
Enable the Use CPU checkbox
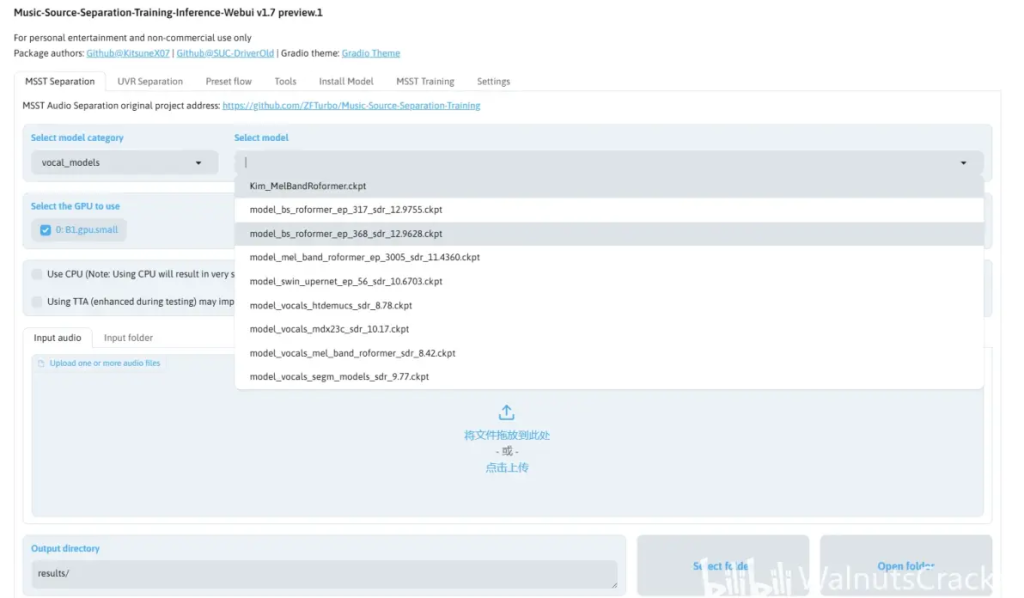[37, 274]
